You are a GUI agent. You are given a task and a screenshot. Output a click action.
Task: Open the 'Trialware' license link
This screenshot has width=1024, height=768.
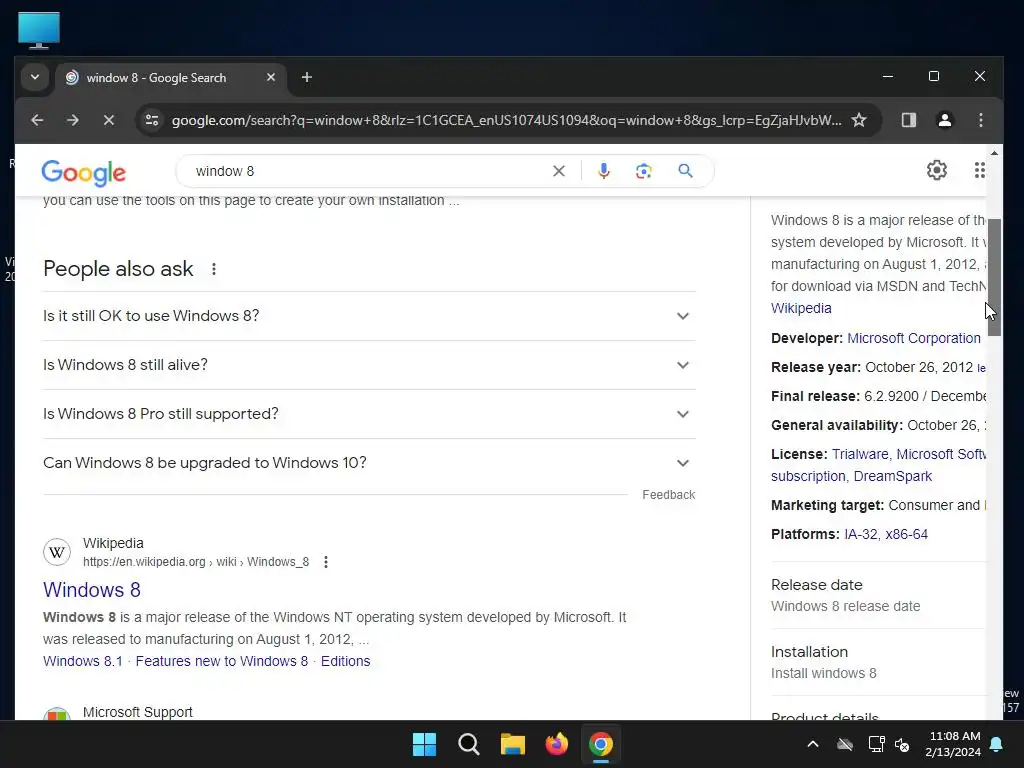click(860, 454)
